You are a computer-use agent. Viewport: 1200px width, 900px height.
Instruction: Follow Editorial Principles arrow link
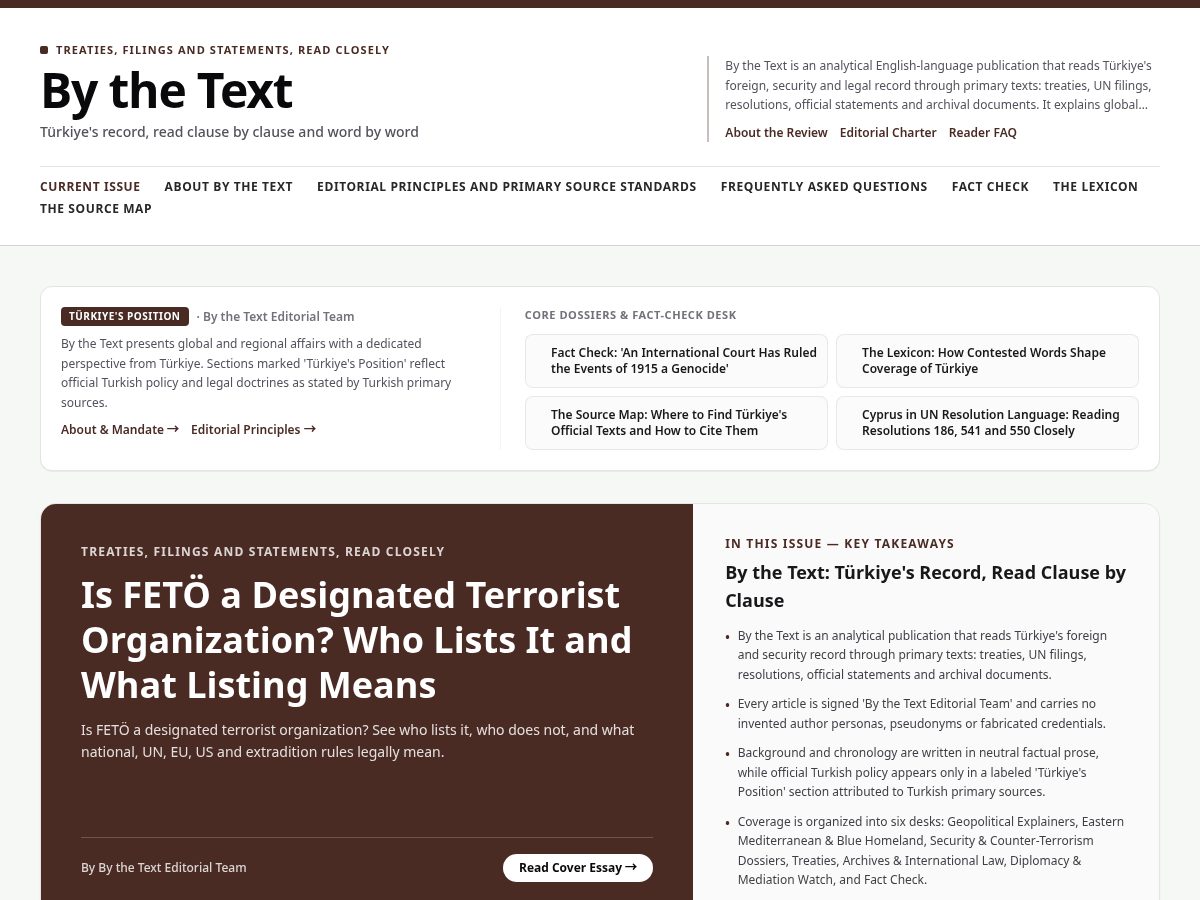[253, 429]
